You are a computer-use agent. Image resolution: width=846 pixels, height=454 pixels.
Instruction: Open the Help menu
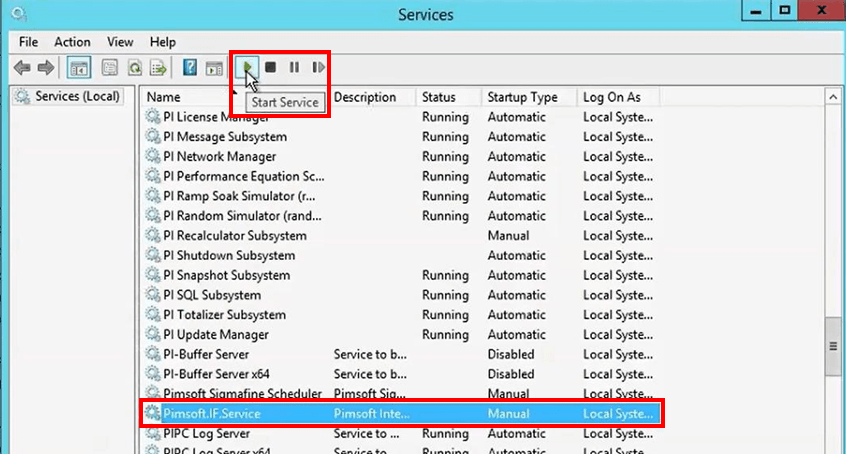pos(162,42)
